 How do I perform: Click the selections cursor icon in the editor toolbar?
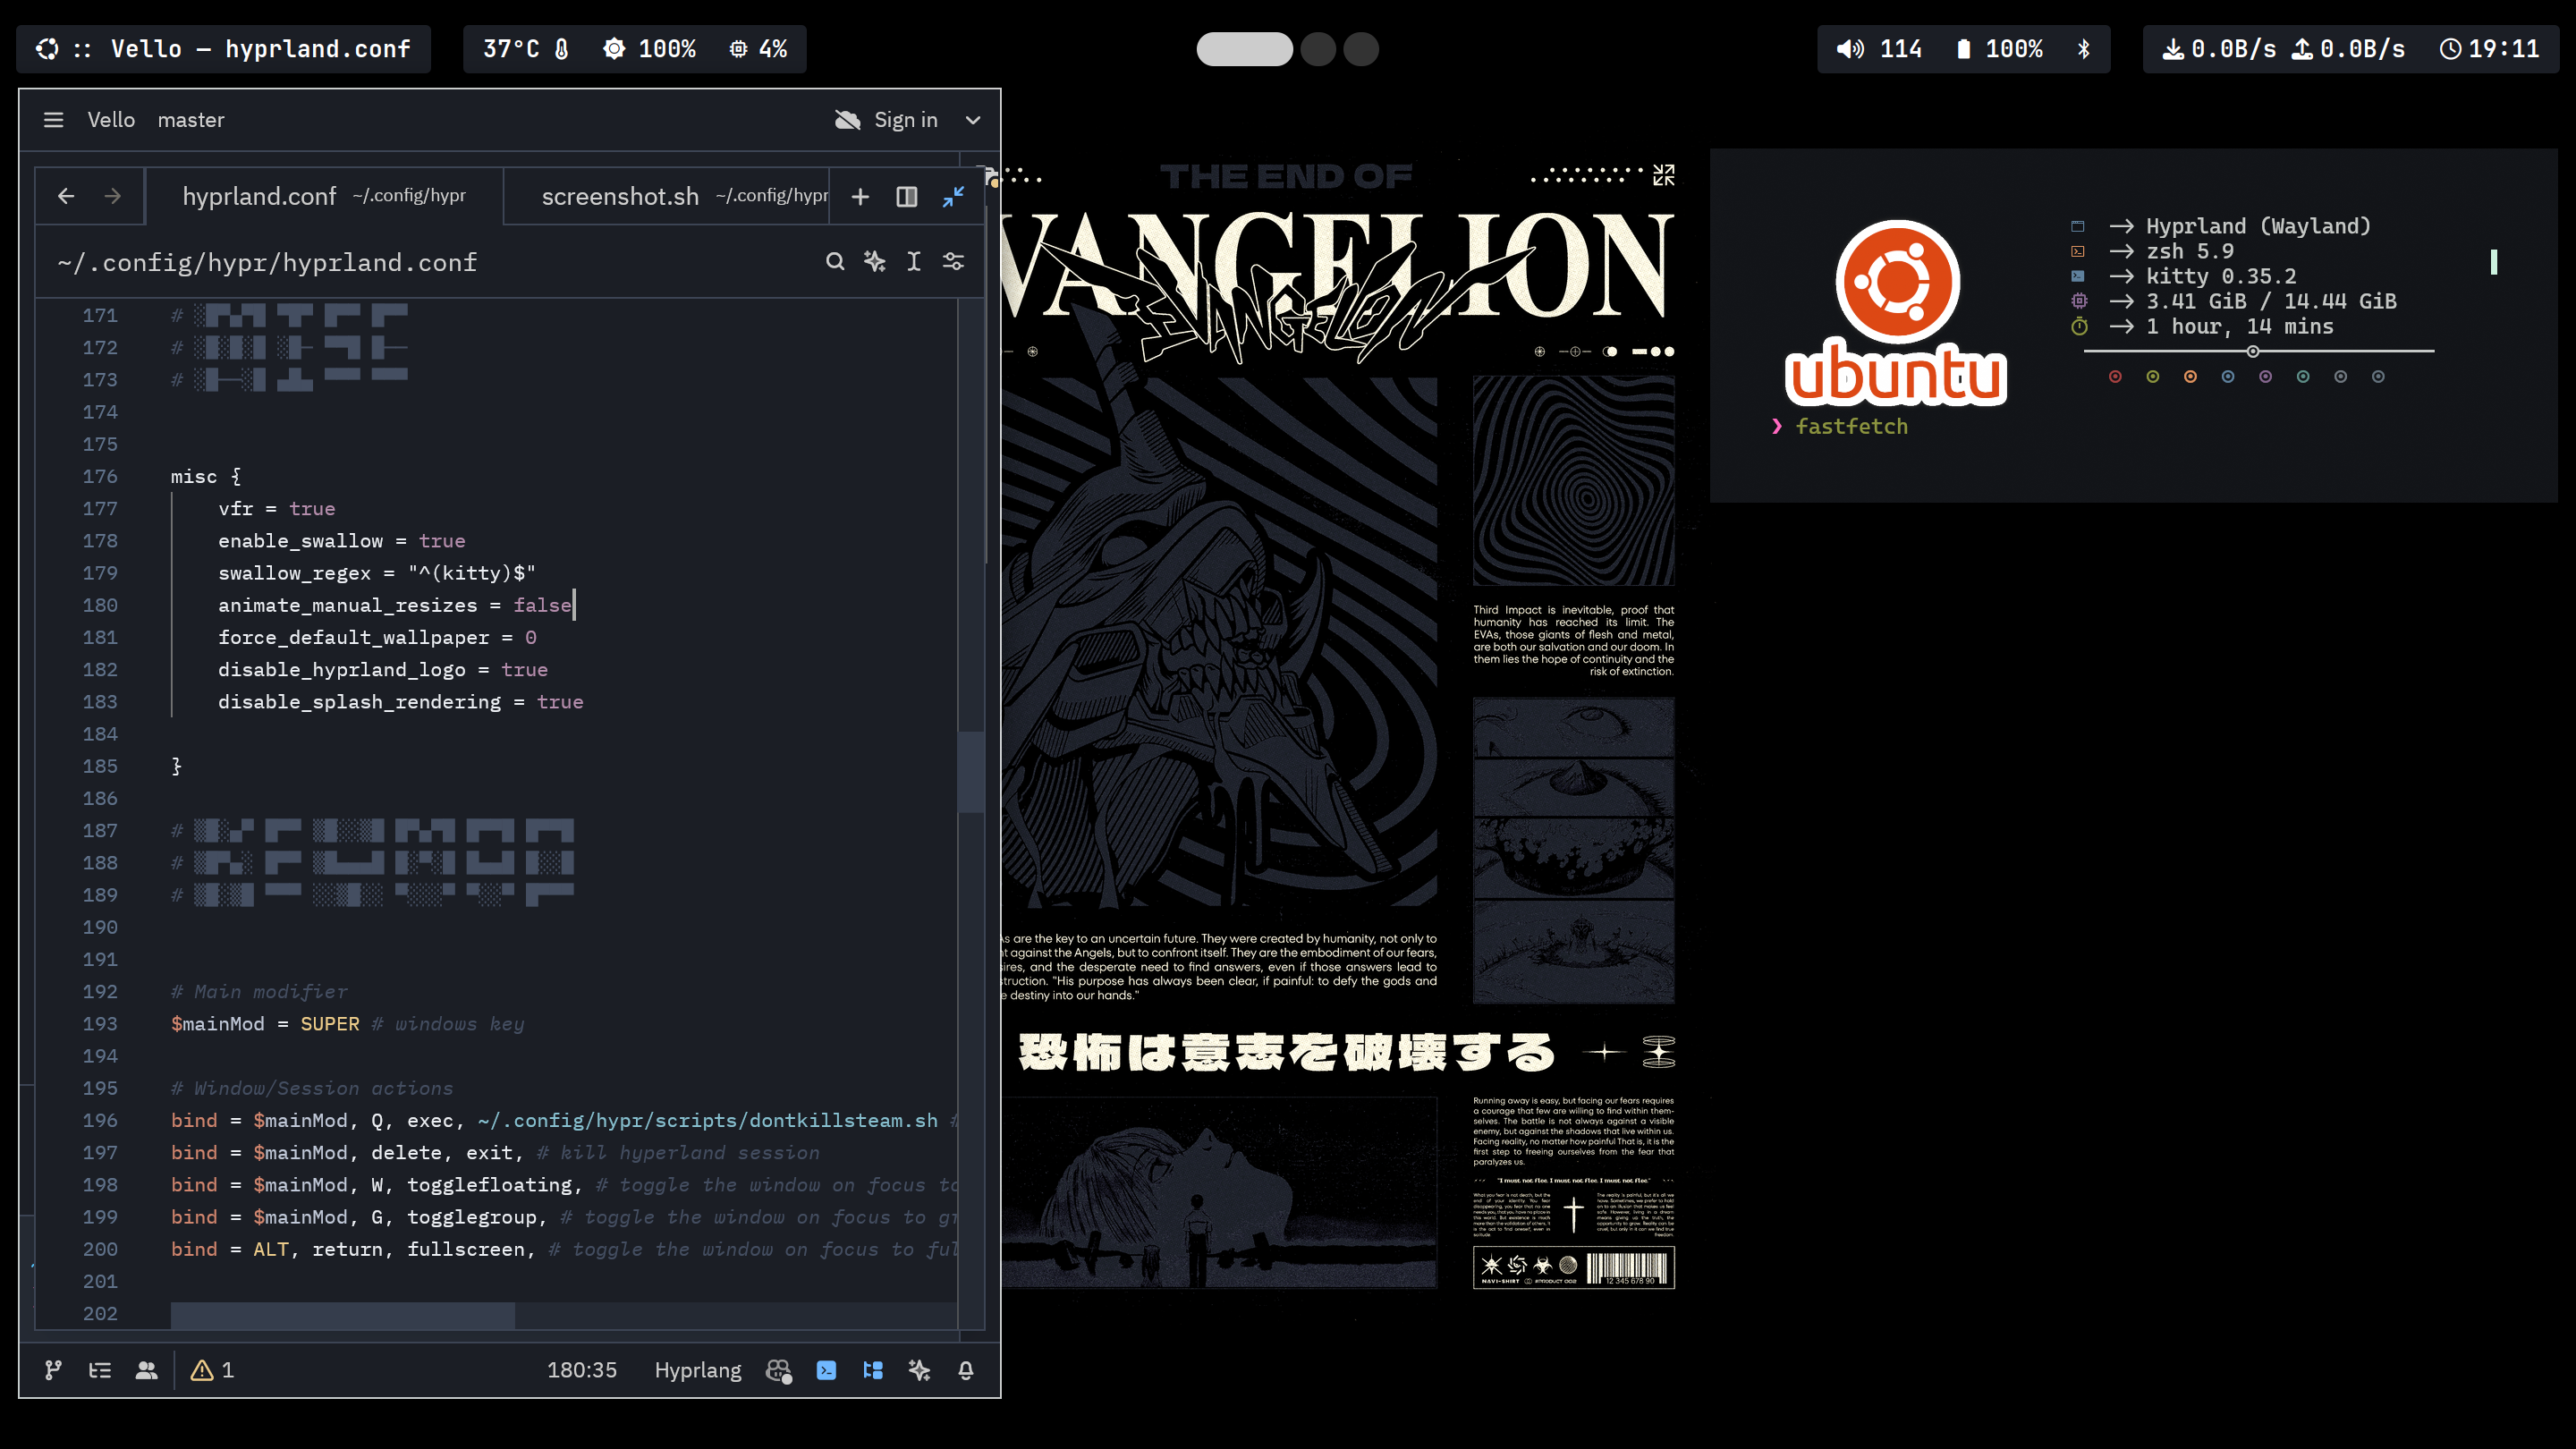[914, 262]
